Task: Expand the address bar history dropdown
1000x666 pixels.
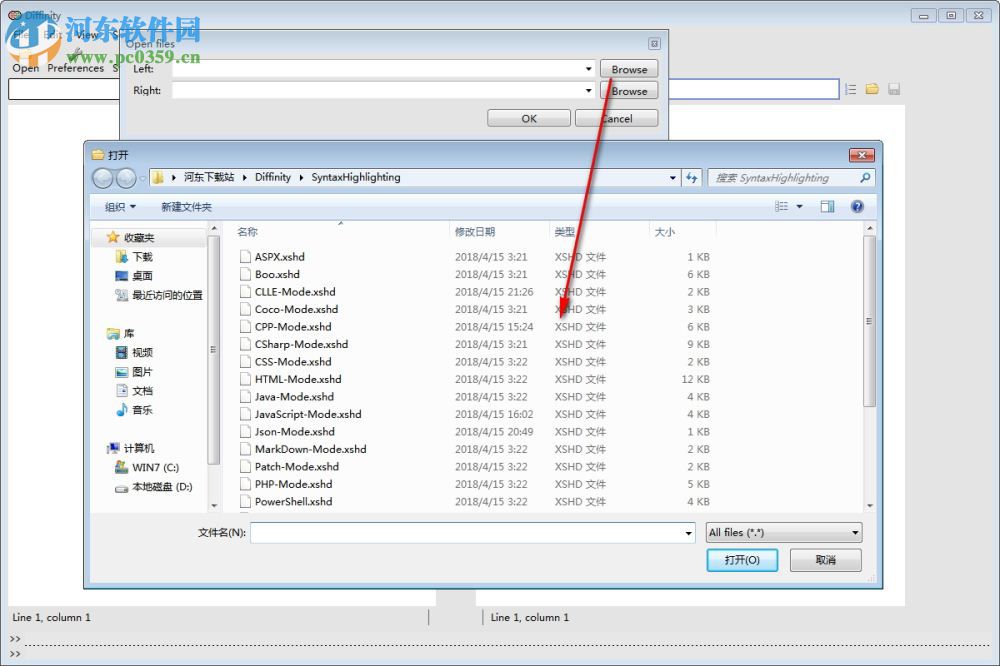Action: click(x=673, y=178)
